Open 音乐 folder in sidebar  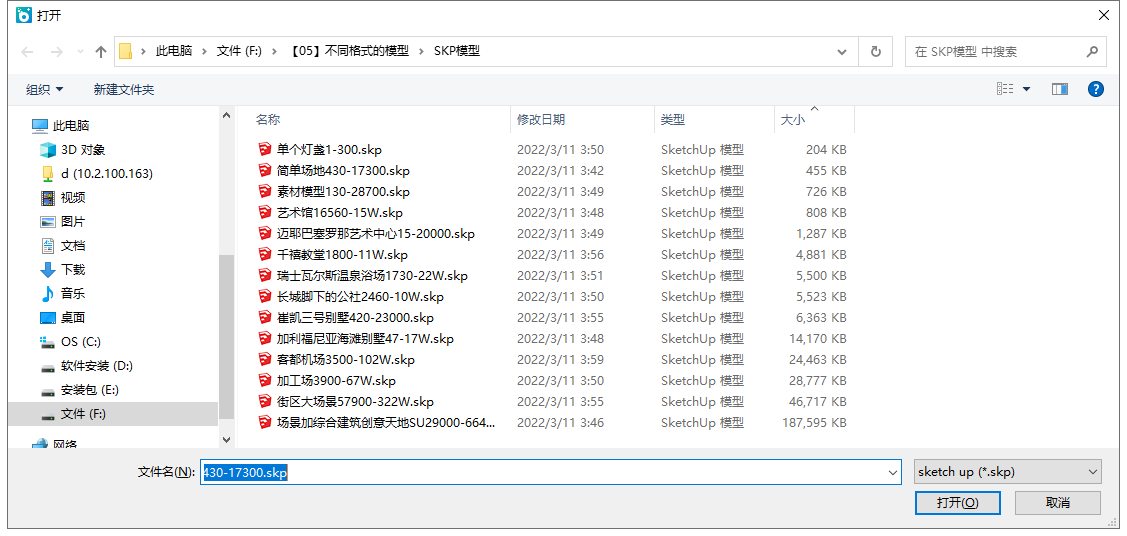73,293
